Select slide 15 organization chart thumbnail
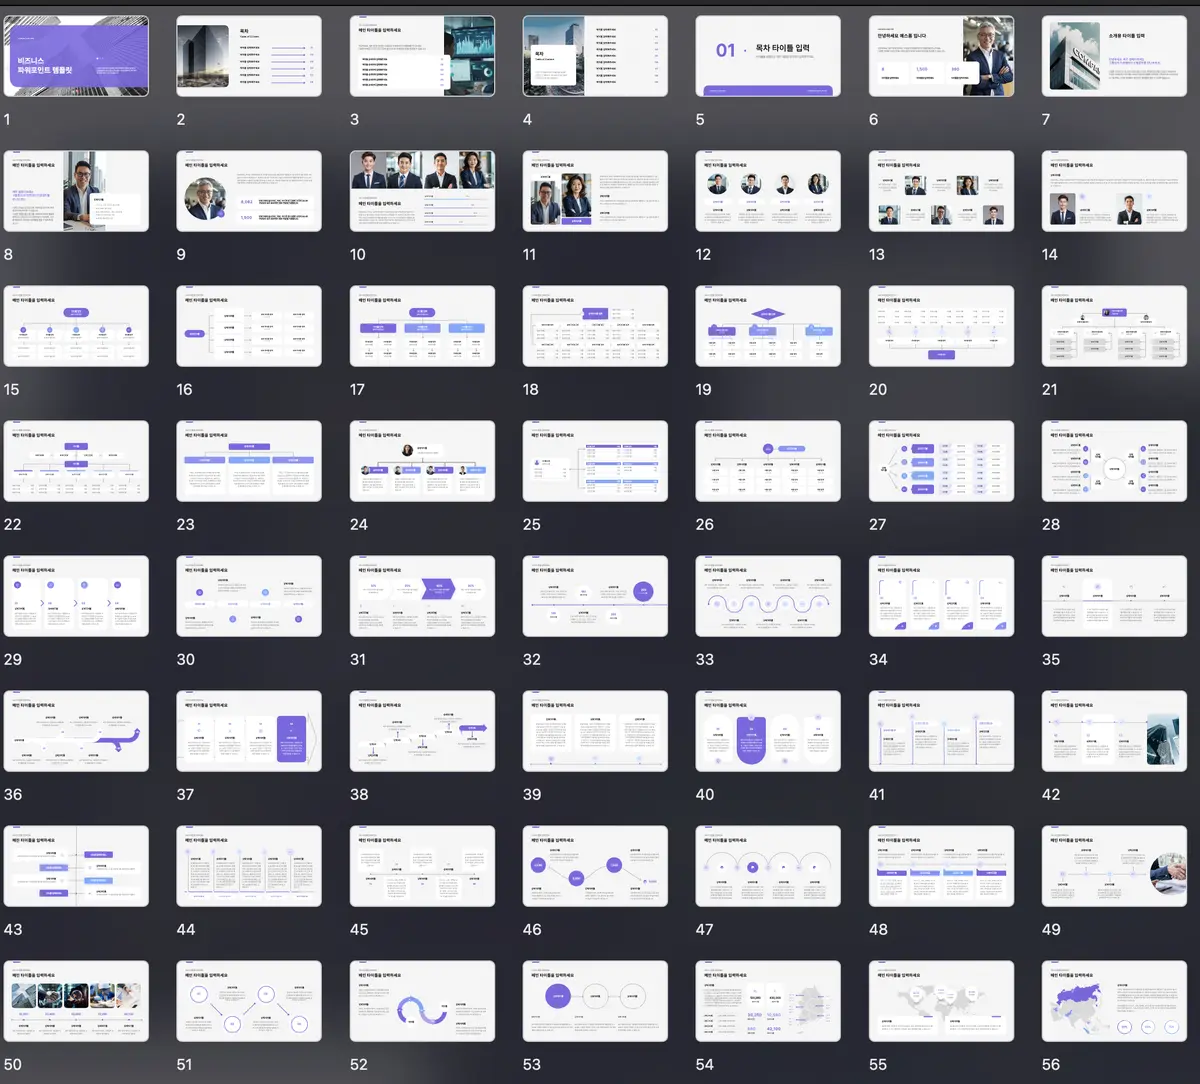The image size is (1200, 1084). pyautogui.click(x=76, y=326)
